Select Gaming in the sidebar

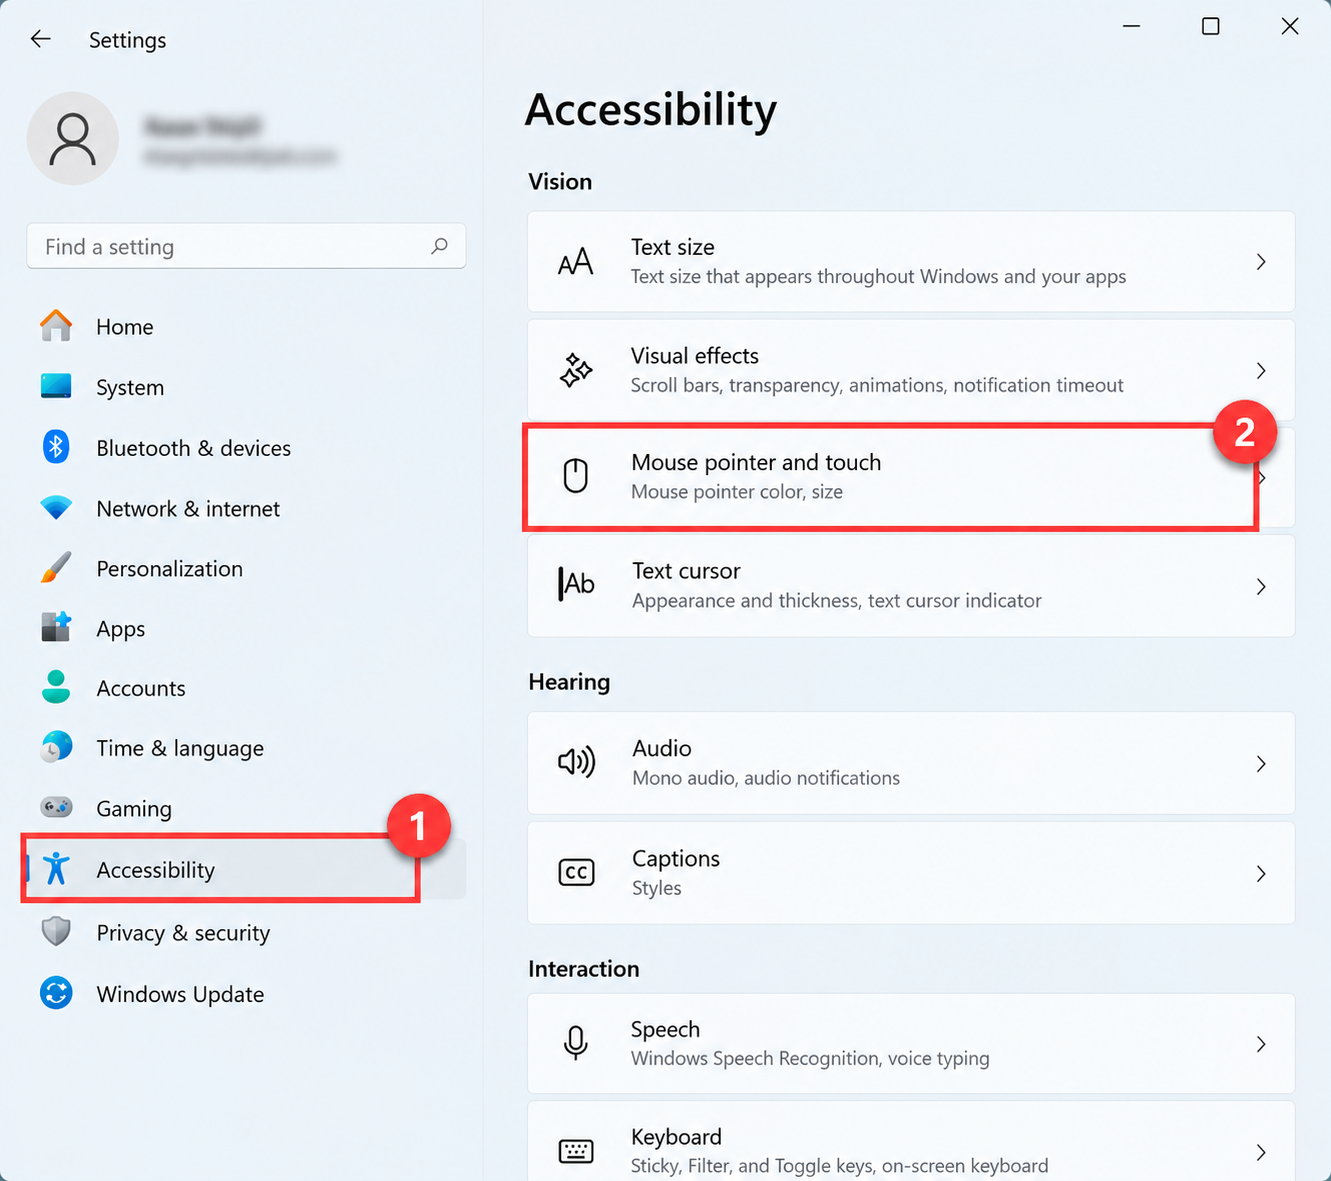tap(246, 807)
